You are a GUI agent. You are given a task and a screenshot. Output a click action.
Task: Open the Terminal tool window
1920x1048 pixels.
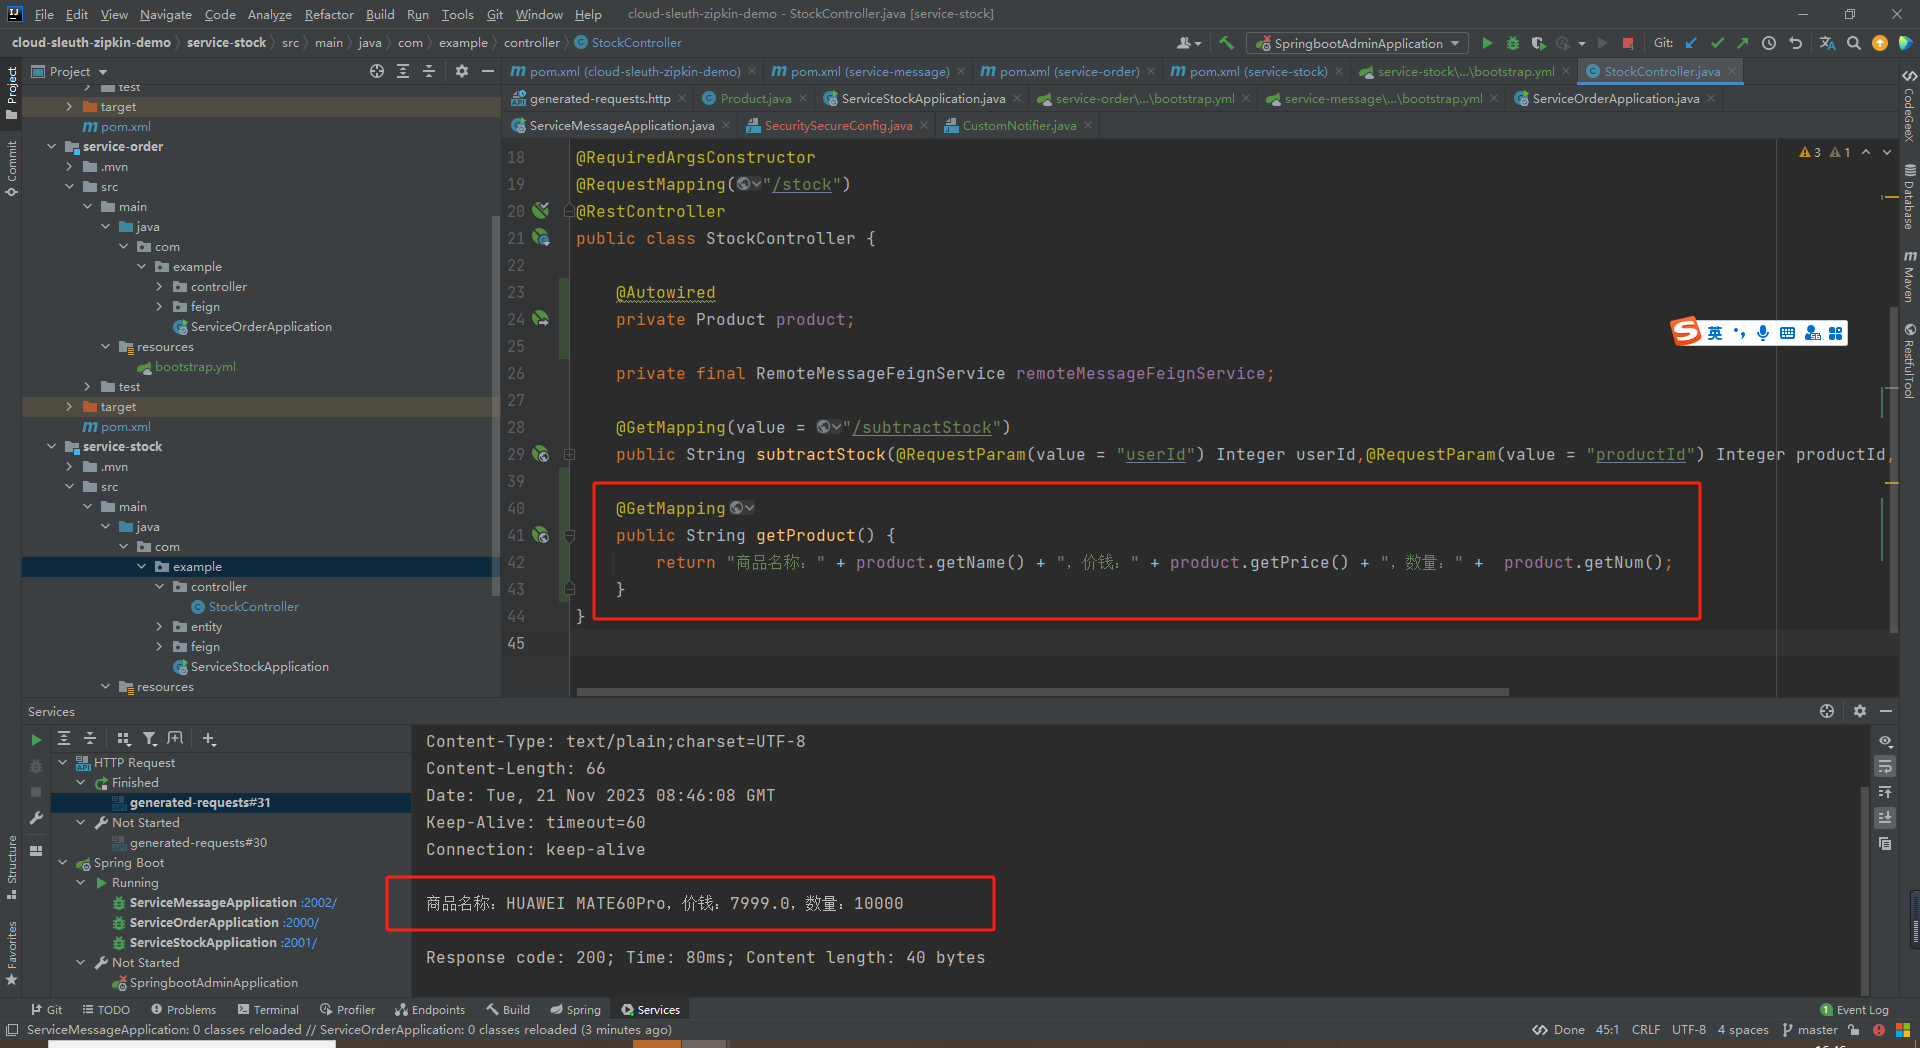pyautogui.click(x=267, y=1010)
